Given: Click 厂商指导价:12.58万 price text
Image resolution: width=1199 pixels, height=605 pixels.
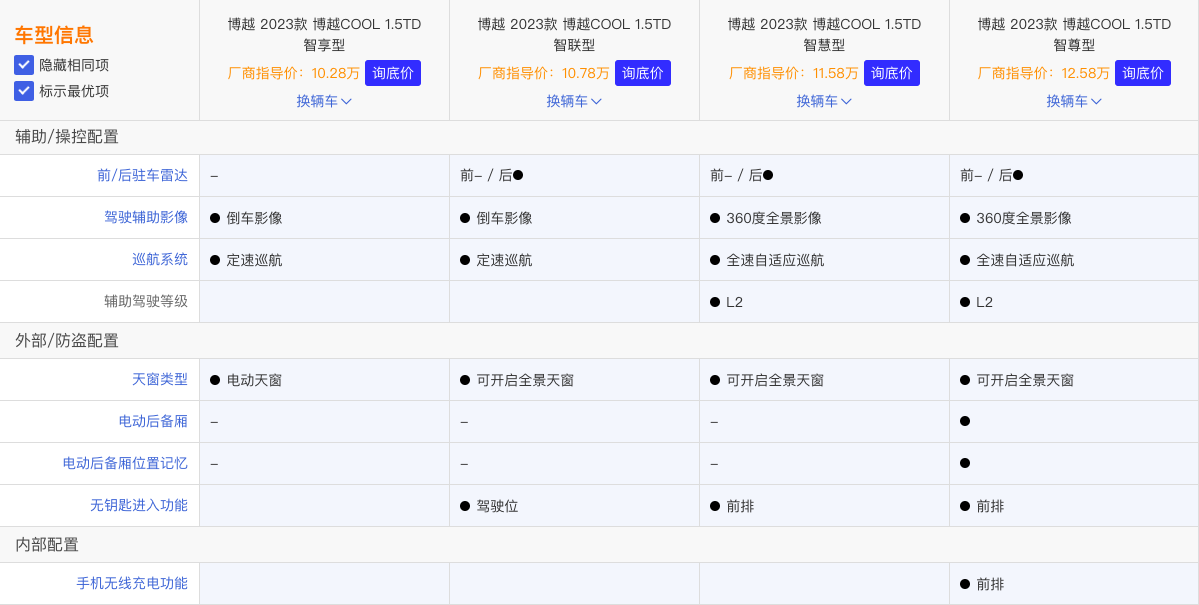Looking at the screenshot, I should (x=1044, y=73).
